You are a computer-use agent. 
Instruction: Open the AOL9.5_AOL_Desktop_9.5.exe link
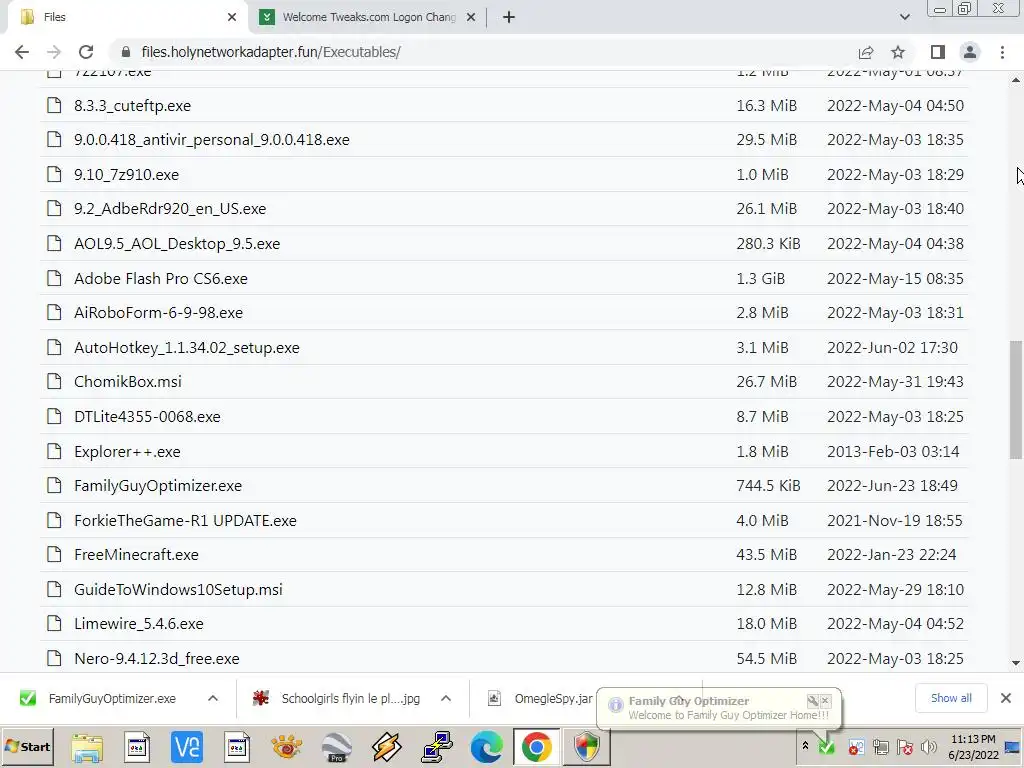click(177, 244)
